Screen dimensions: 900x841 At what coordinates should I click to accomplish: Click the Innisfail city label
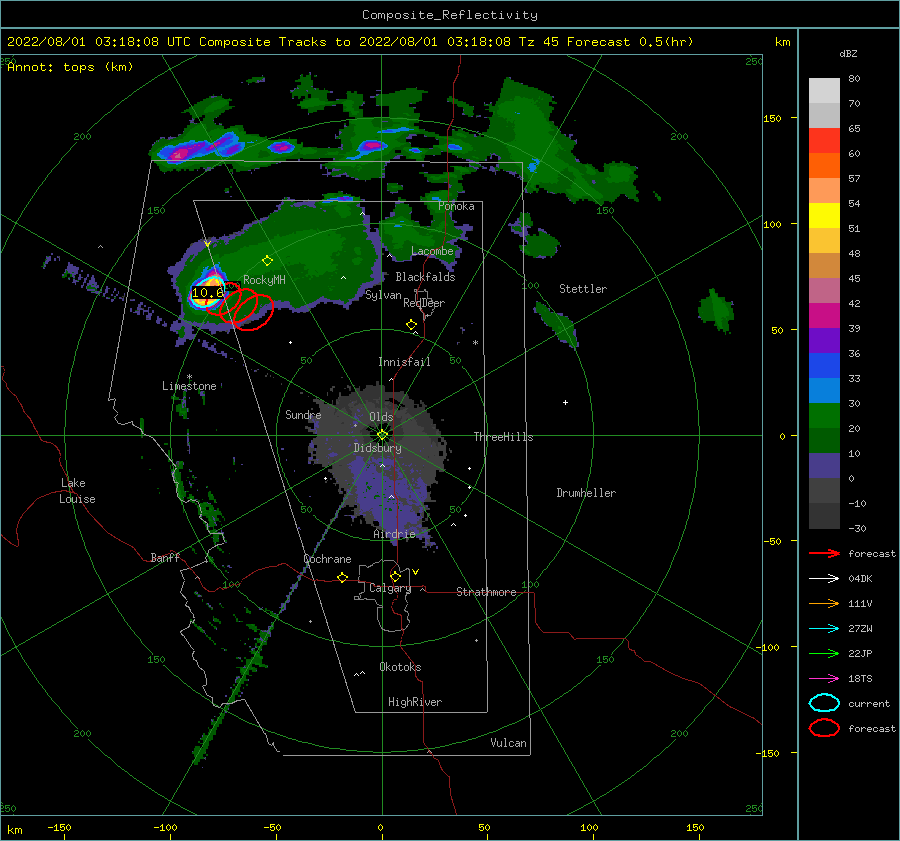coord(404,362)
